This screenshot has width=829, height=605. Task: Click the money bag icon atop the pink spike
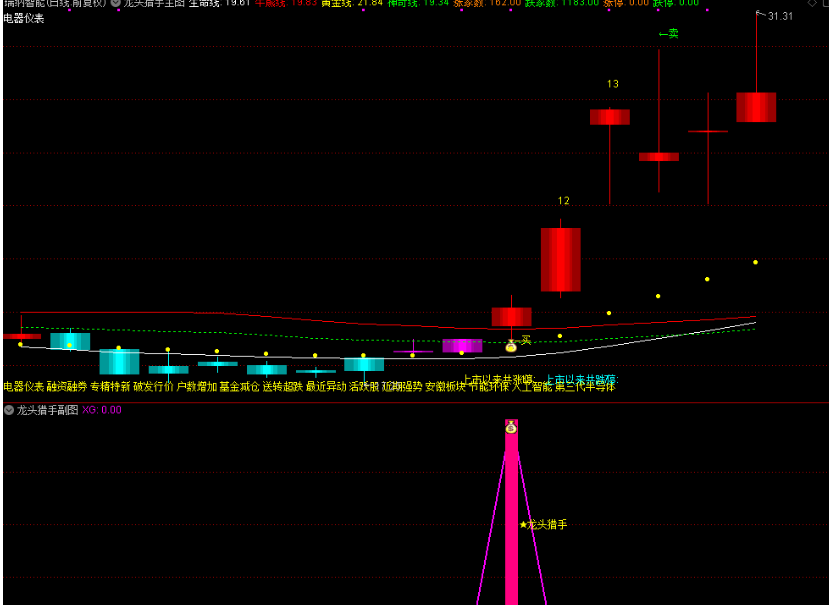511,427
